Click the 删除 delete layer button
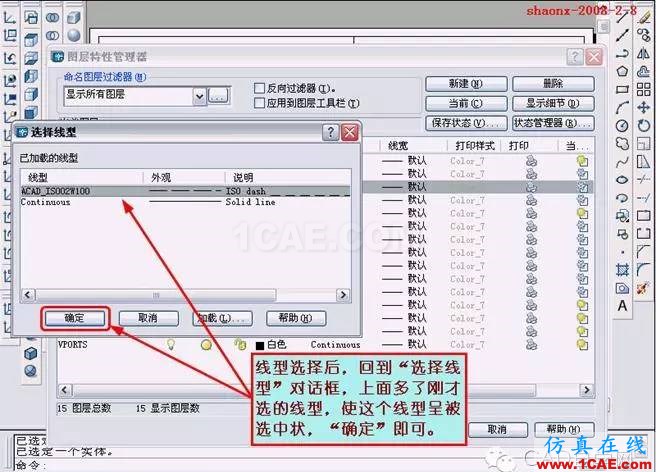The height and width of the screenshot is (472, 656). pyautogui.click(x=553, y=84)
